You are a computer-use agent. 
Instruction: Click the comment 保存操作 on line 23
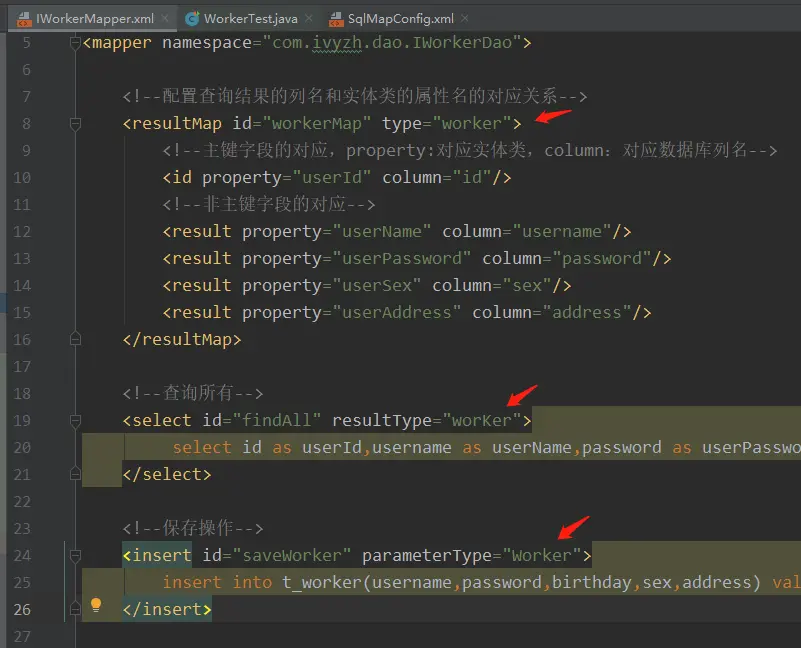[x=198, y=528]
